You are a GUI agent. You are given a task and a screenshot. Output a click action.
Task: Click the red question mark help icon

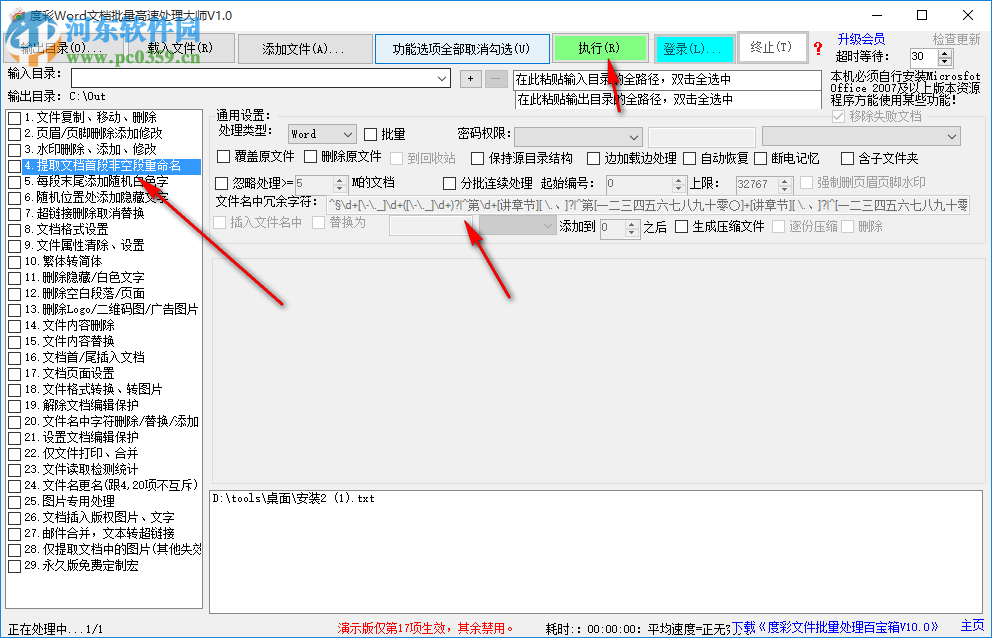pos(818,49)
